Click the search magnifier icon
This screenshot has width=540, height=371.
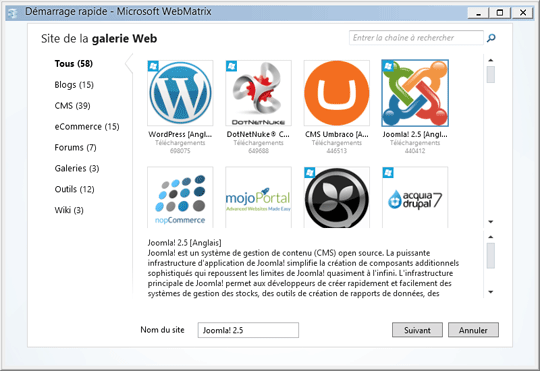point(491,38)
